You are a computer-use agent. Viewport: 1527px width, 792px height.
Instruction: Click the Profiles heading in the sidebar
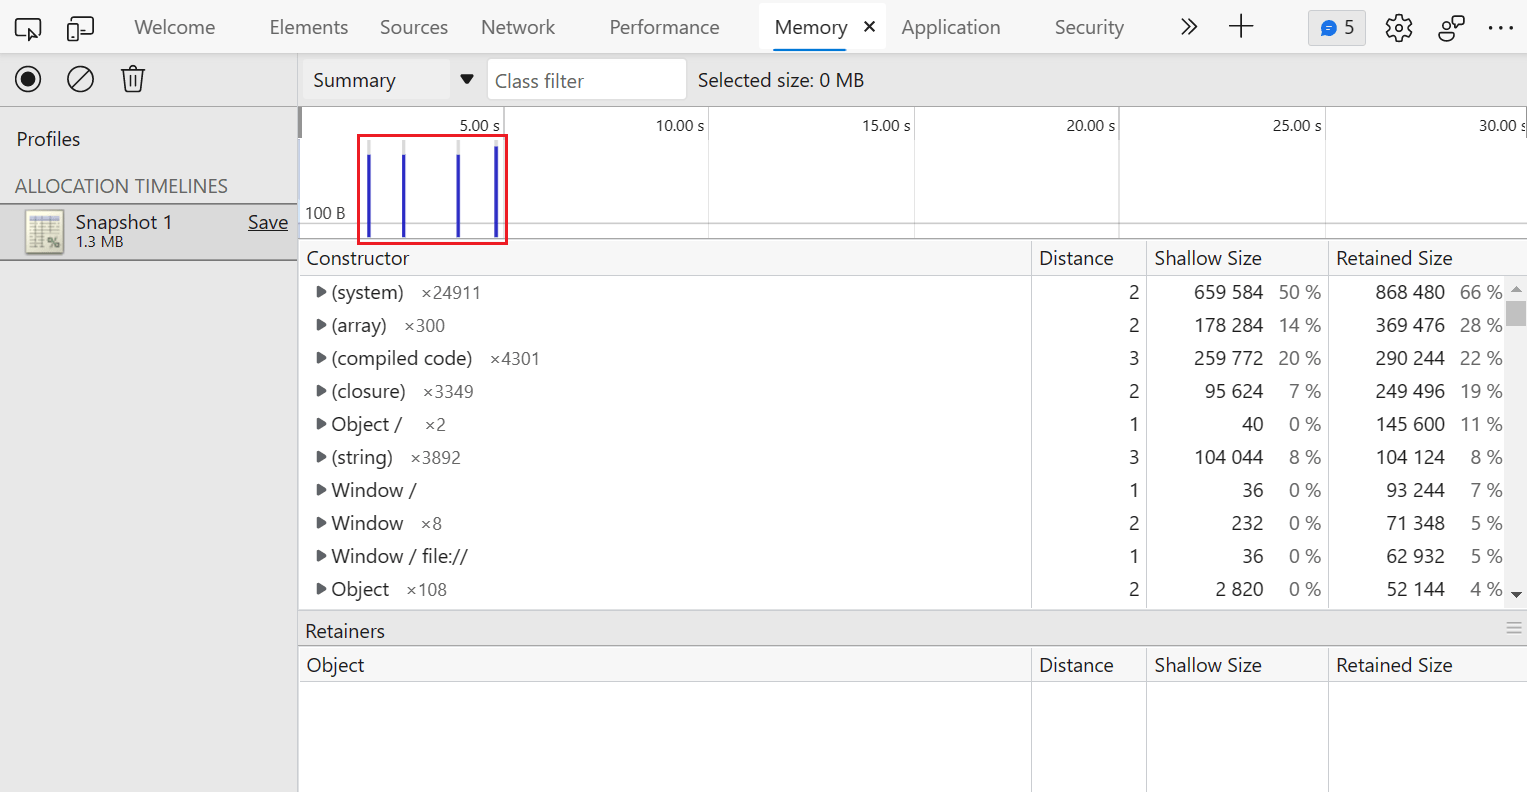click(x=48, y=139)
